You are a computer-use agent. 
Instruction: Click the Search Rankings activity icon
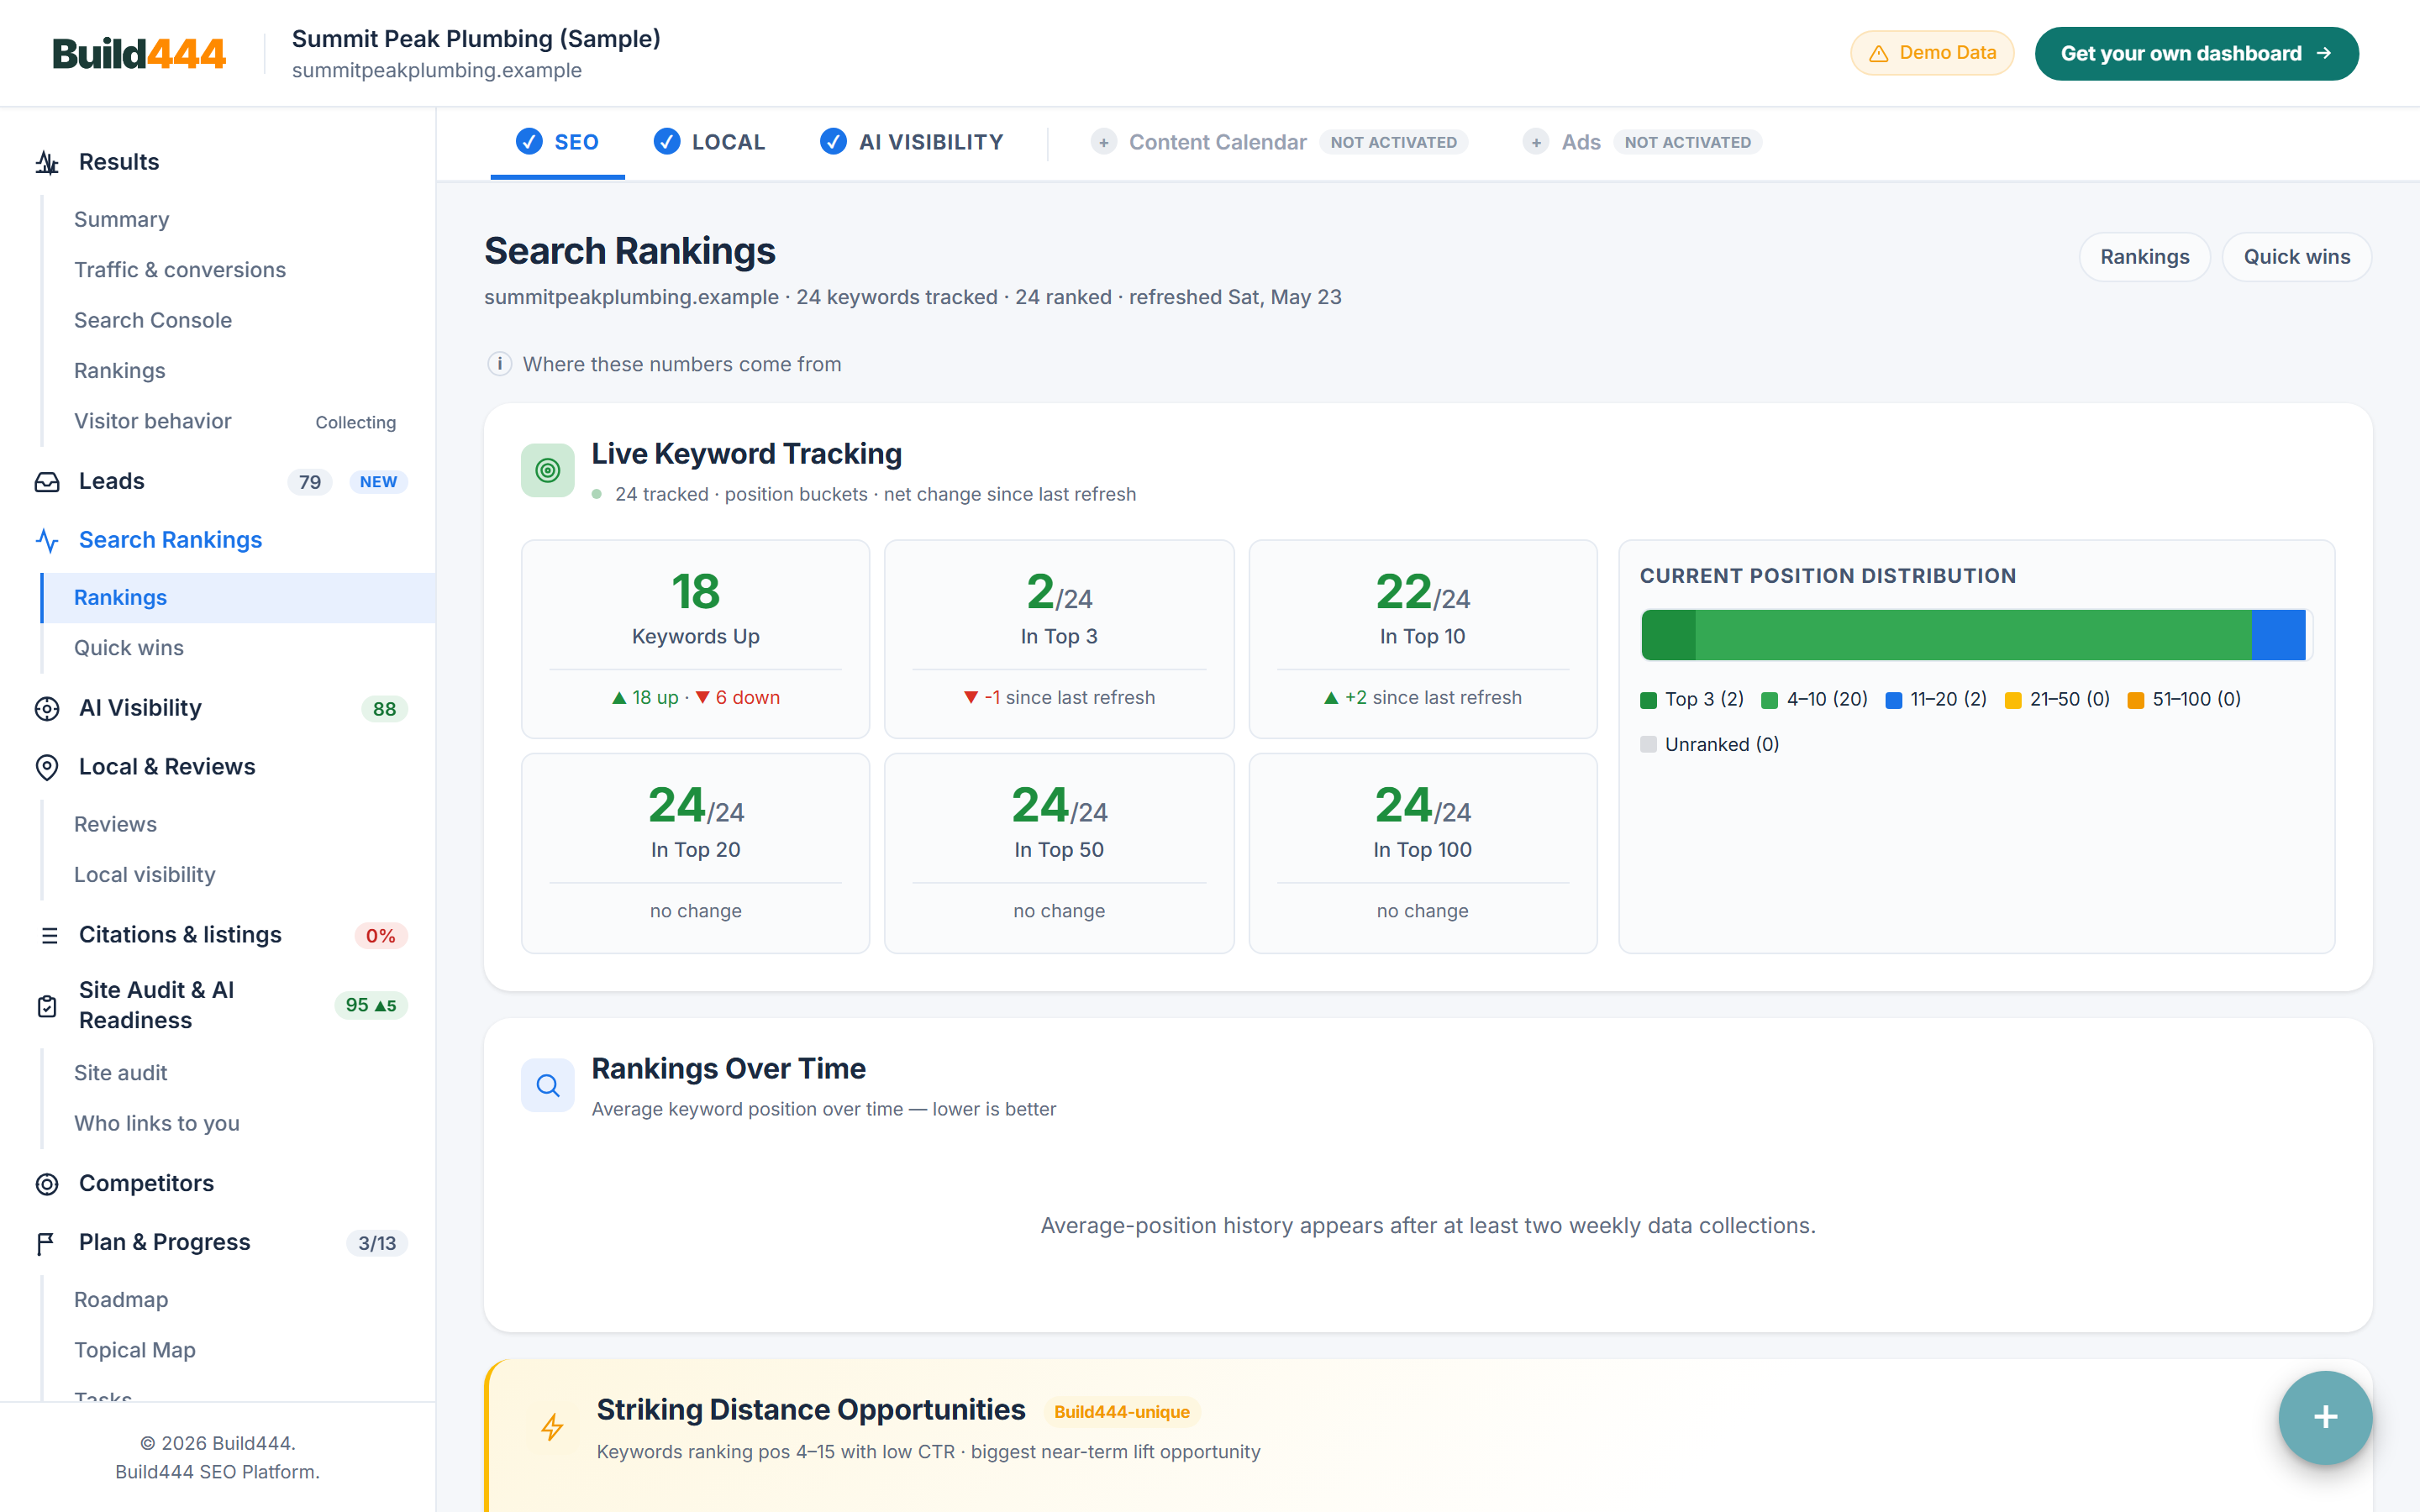[47, 541]
